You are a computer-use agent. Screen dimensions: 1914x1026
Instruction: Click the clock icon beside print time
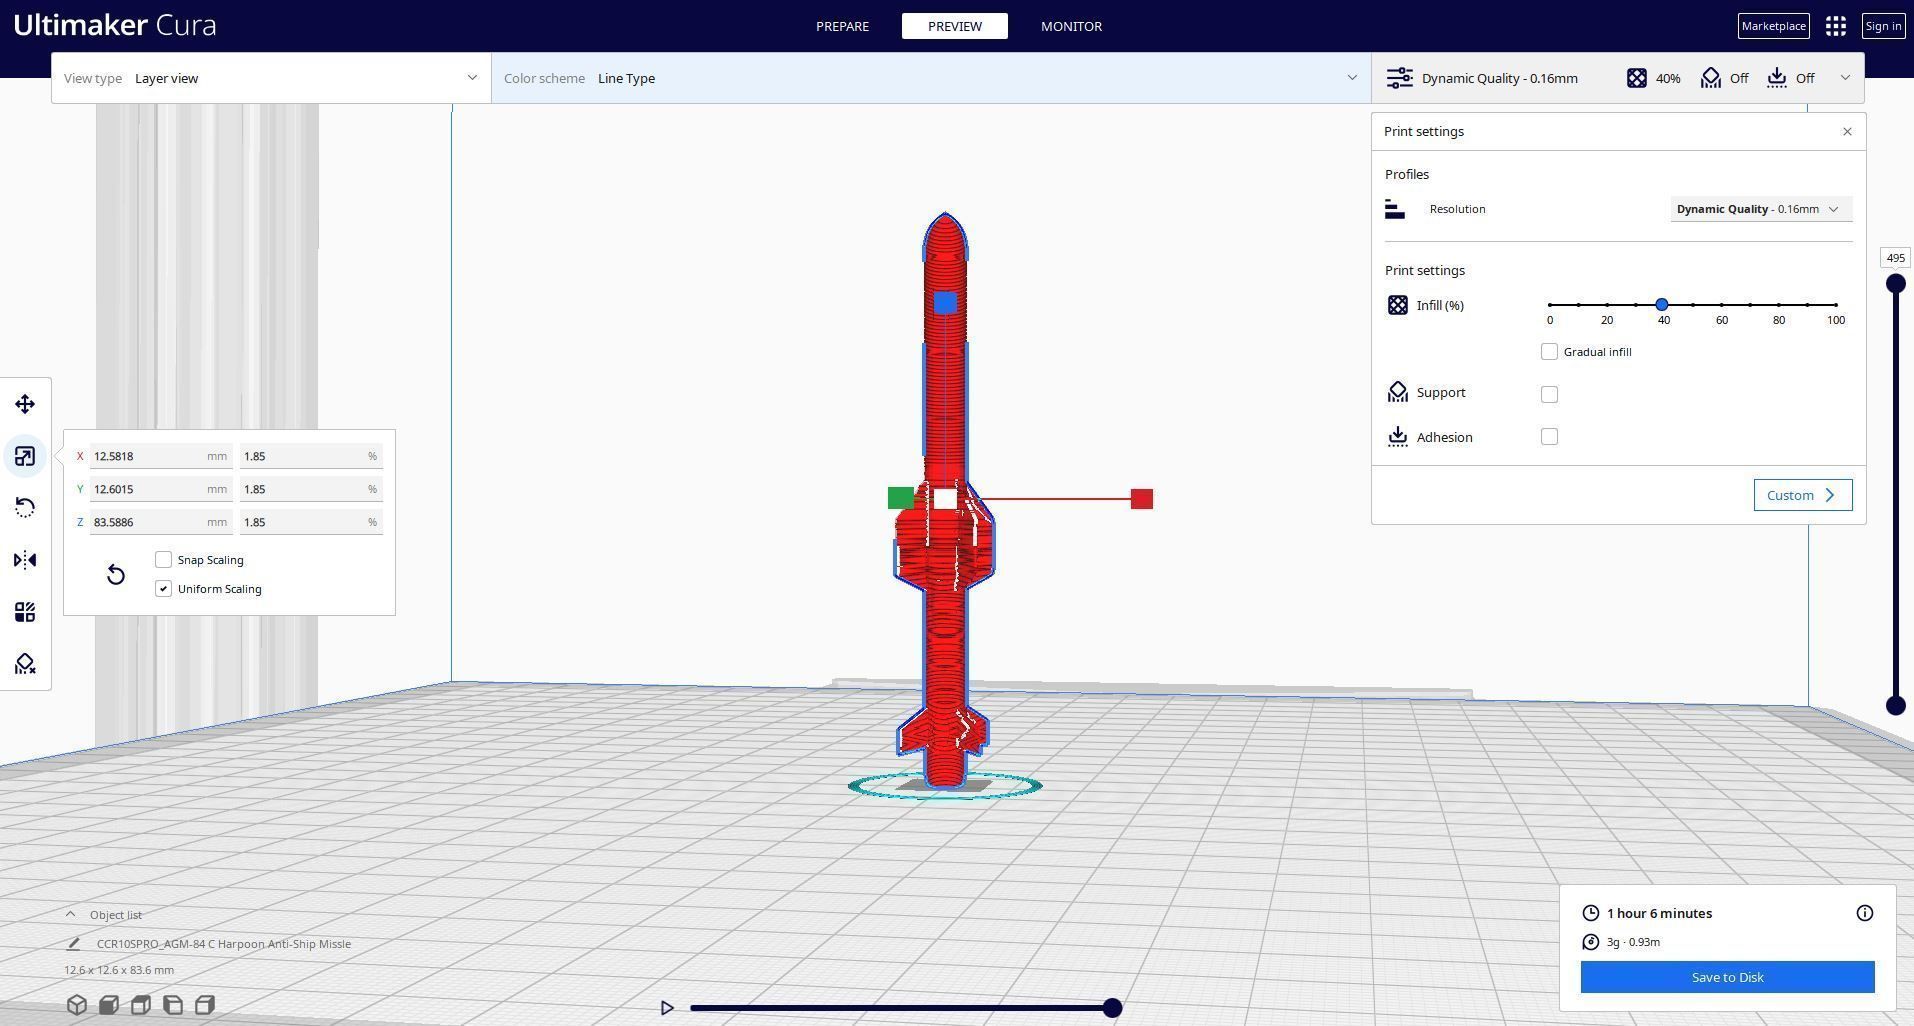click(x=1591, y=913)
